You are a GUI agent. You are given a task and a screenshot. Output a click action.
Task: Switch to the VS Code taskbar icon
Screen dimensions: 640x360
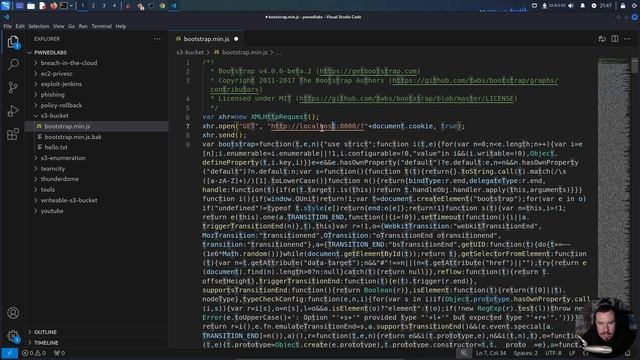click(x=173, y=6)
